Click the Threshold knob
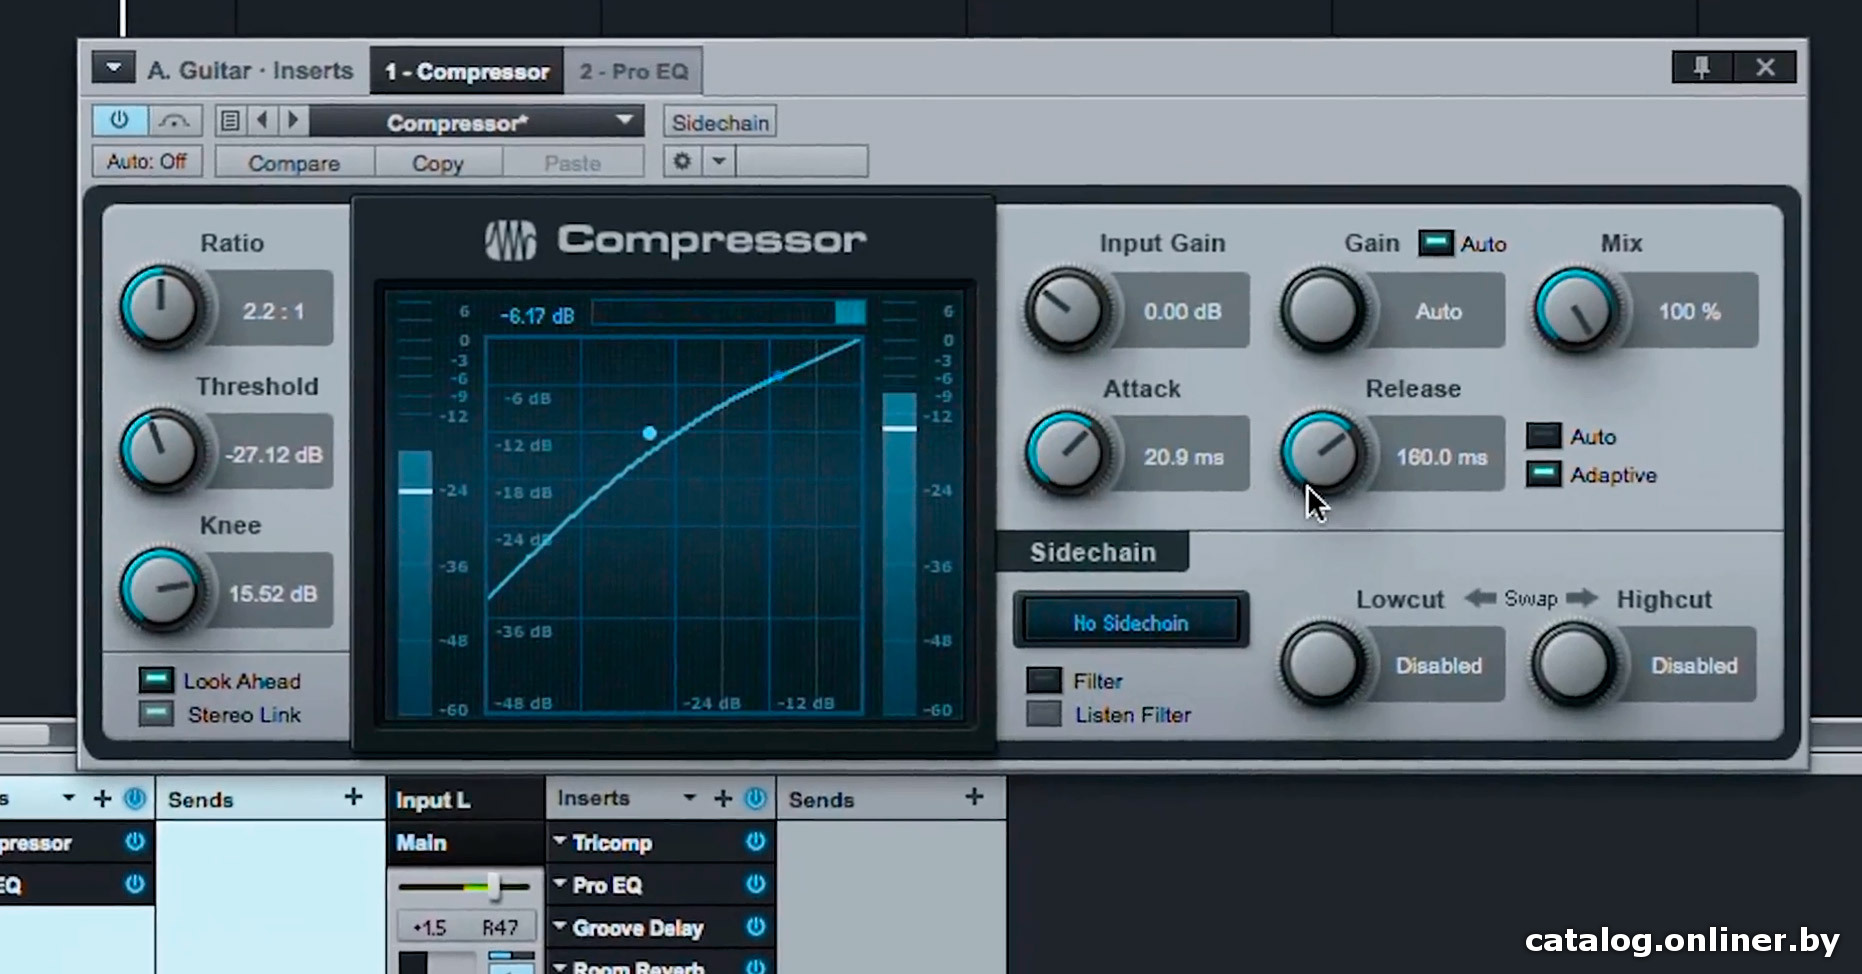The height and width of the screenshot is (974, 1862). coord(161,451)
